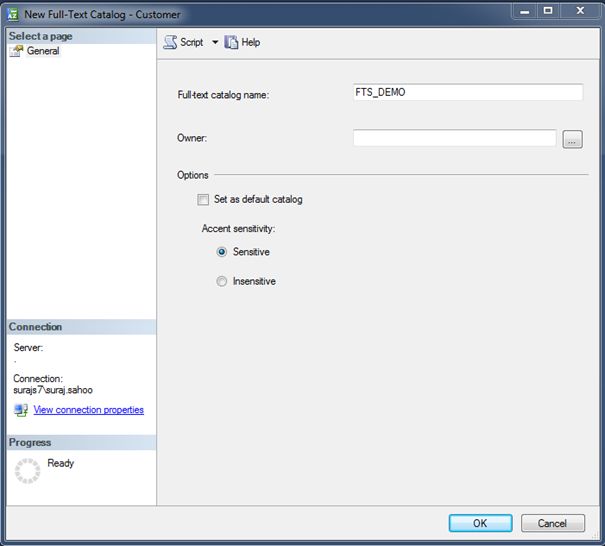
Task: Select the Insensitive accent radio button
Action: [221, 281]
